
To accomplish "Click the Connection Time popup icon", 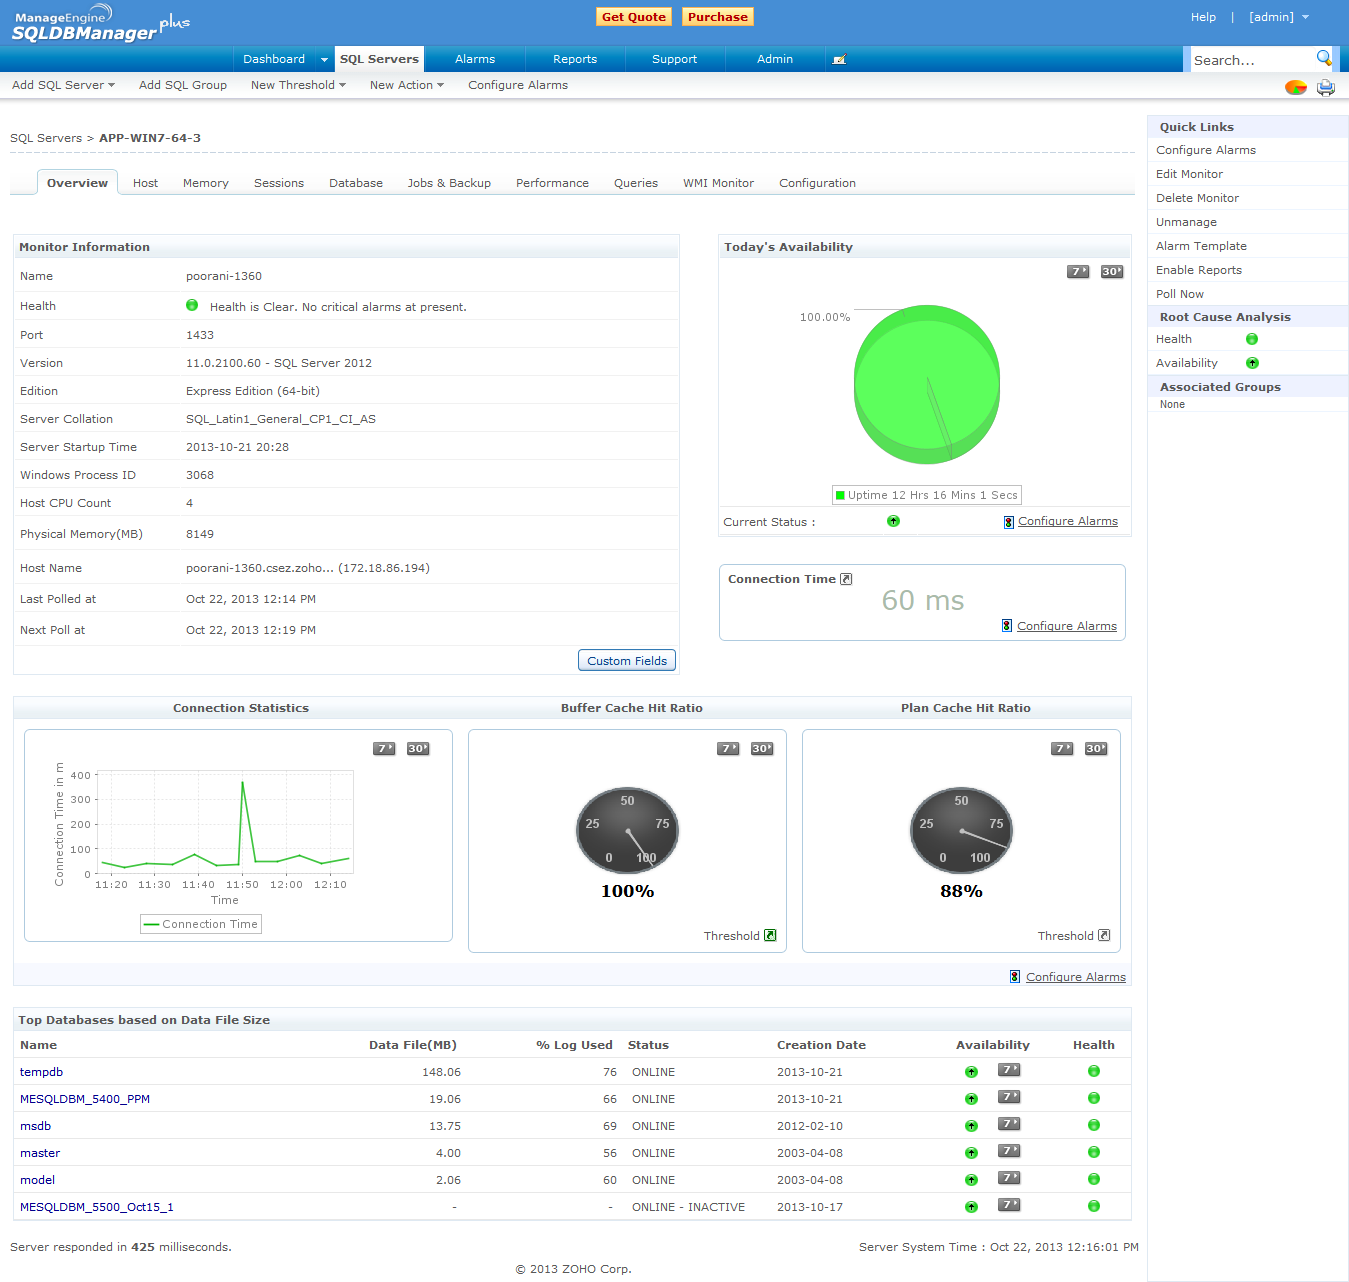I will tap(846, 579).
